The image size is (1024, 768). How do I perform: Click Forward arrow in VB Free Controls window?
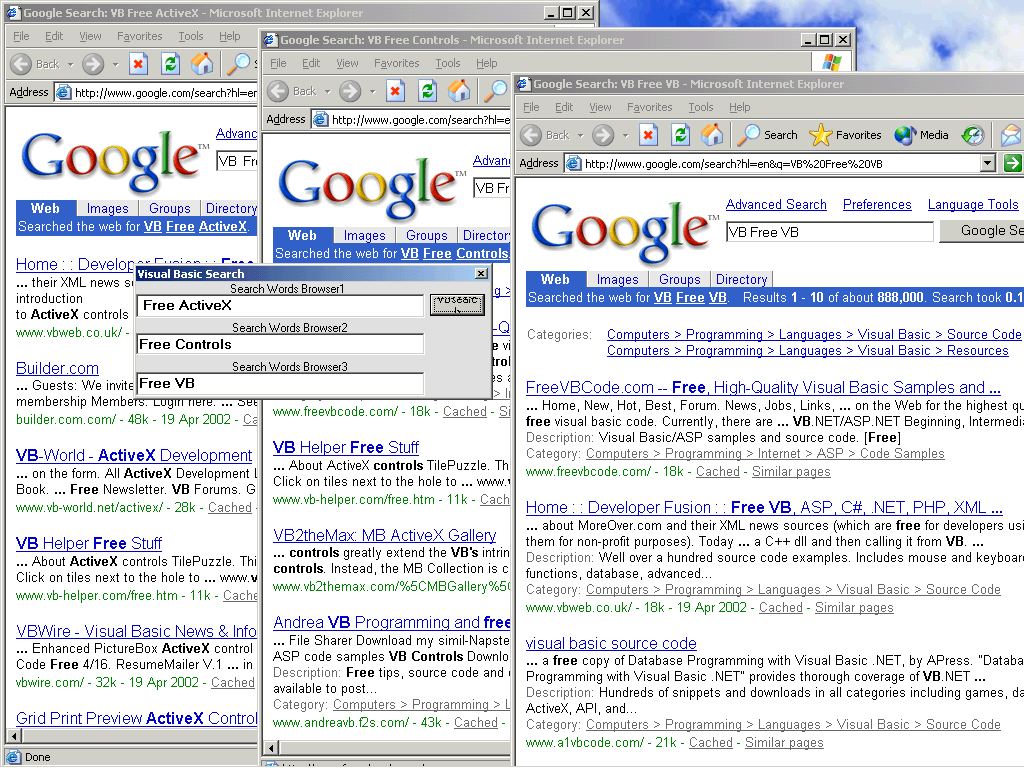point(350,91)
